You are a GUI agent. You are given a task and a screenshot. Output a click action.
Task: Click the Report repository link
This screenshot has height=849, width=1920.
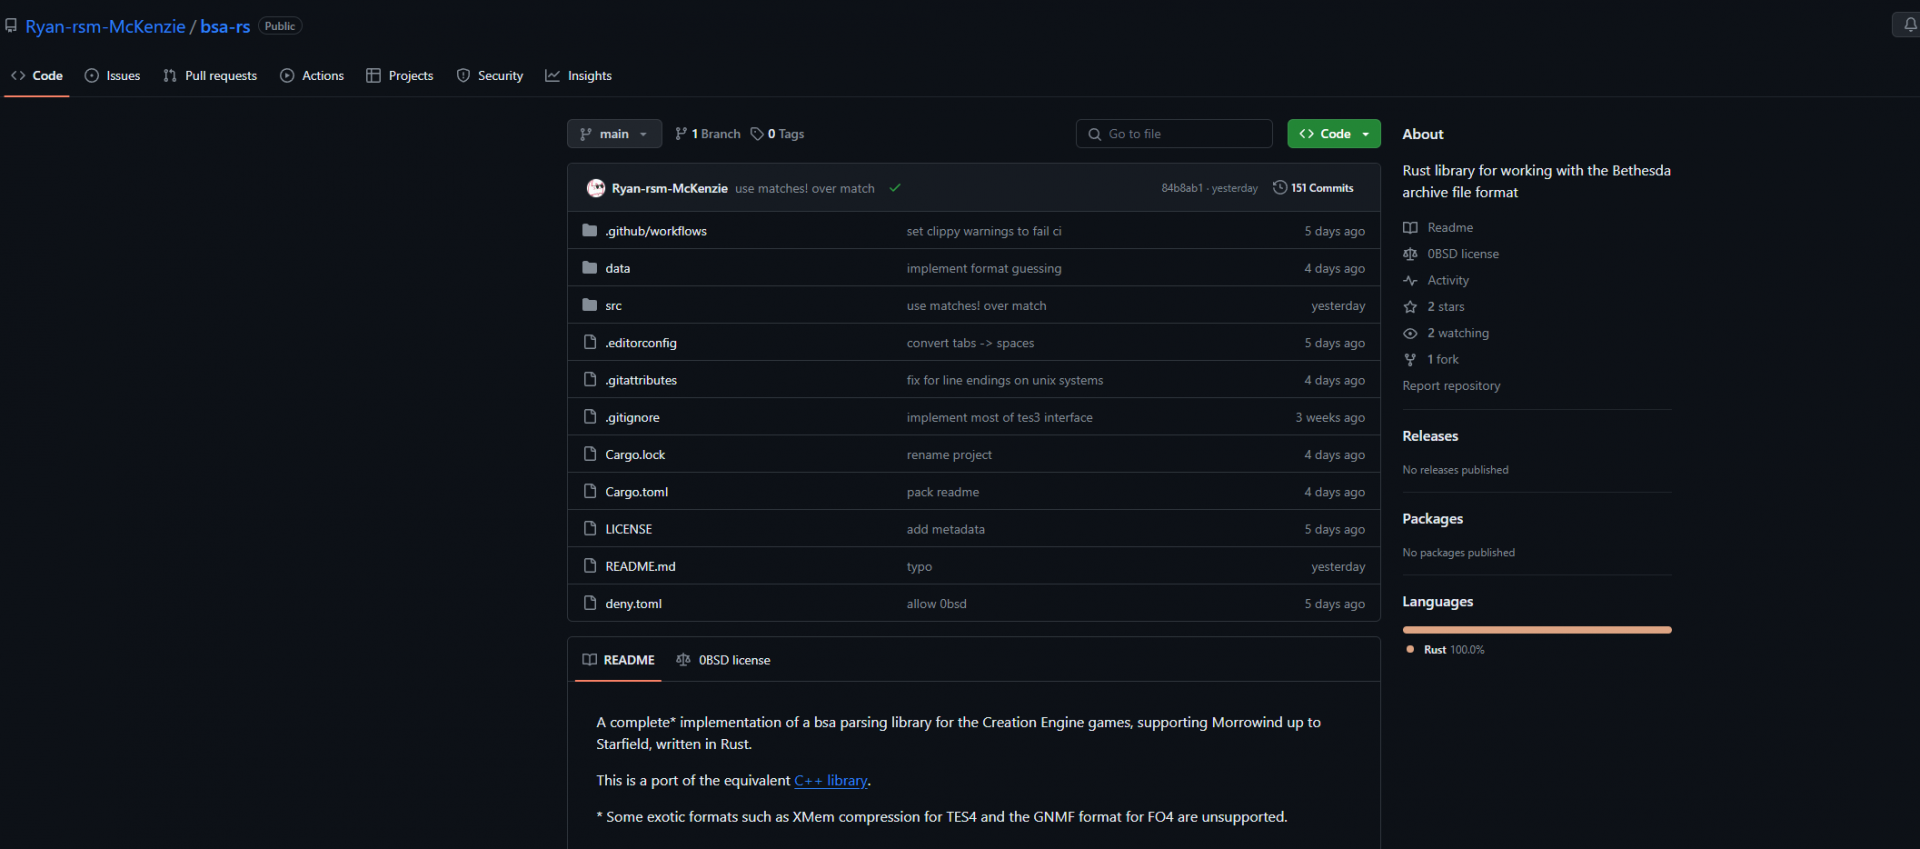[x=1451, y=386]
